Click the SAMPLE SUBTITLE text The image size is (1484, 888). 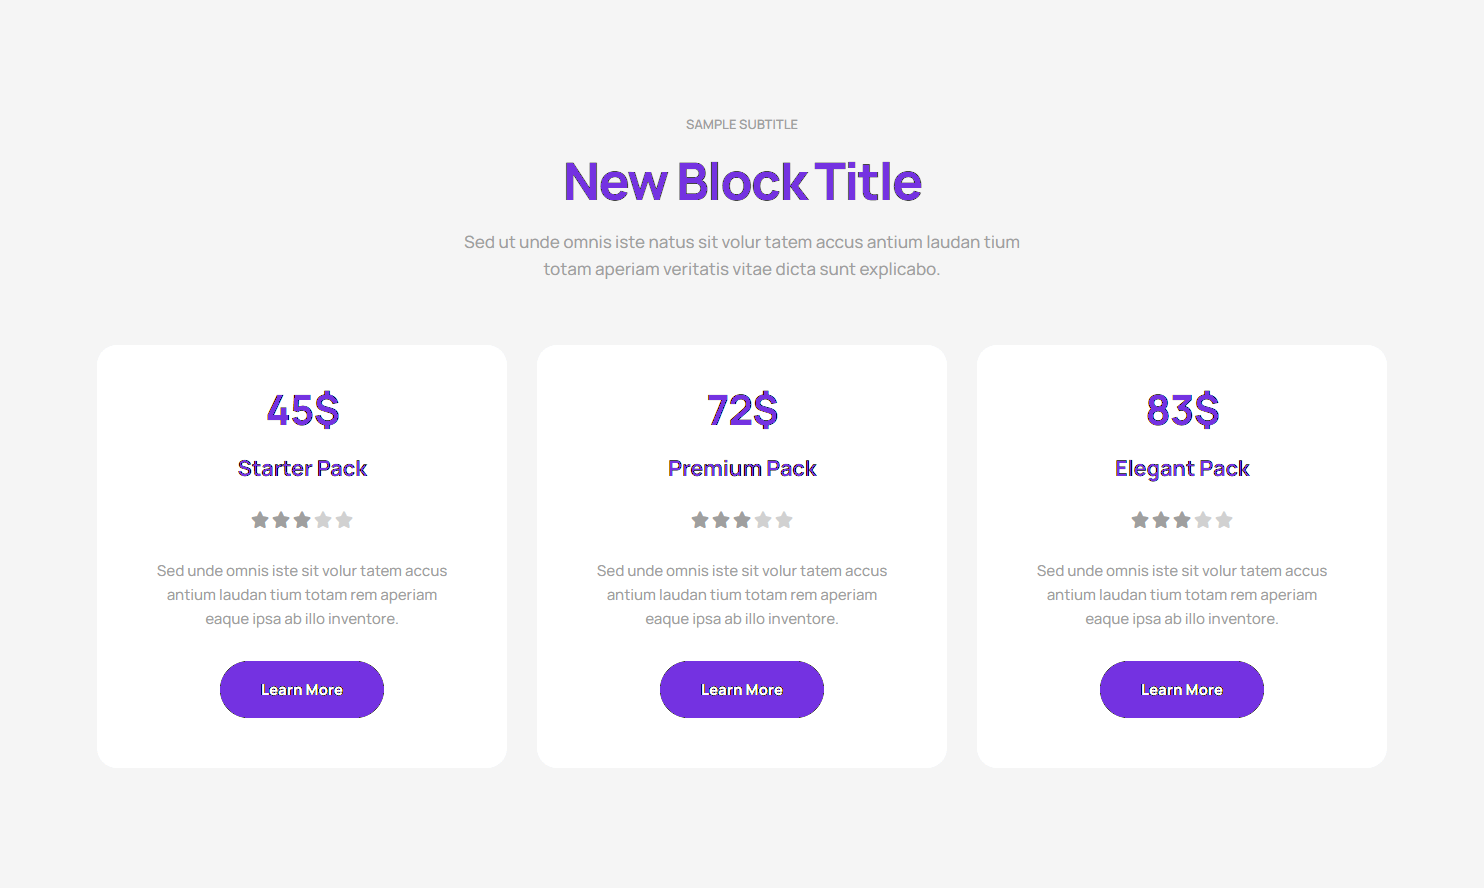click(742, 125)
